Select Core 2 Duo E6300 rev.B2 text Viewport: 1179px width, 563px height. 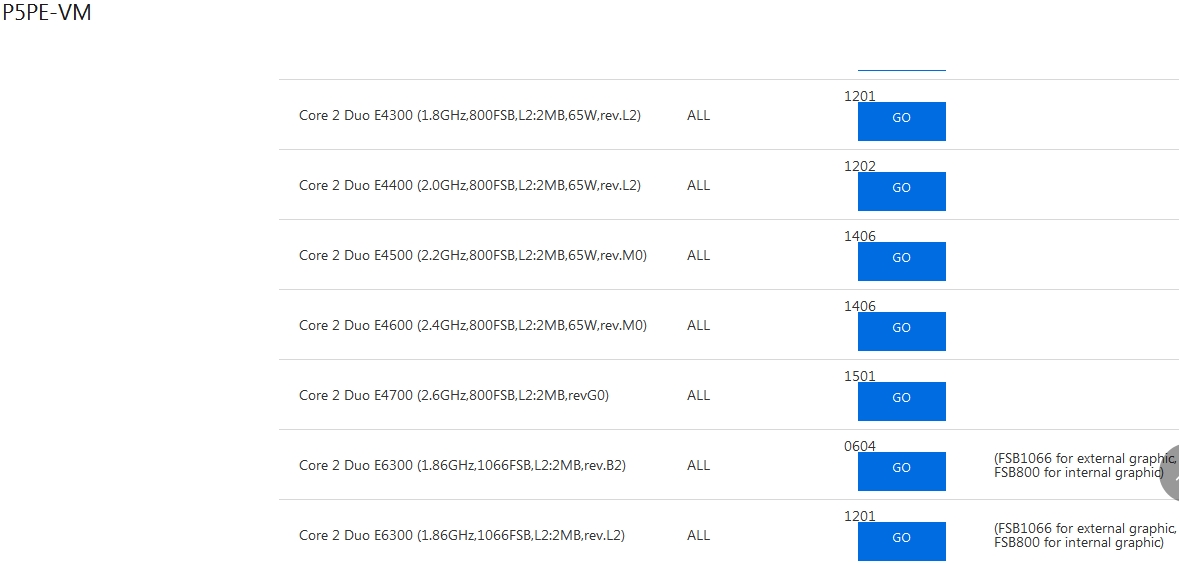click(462, 465)
